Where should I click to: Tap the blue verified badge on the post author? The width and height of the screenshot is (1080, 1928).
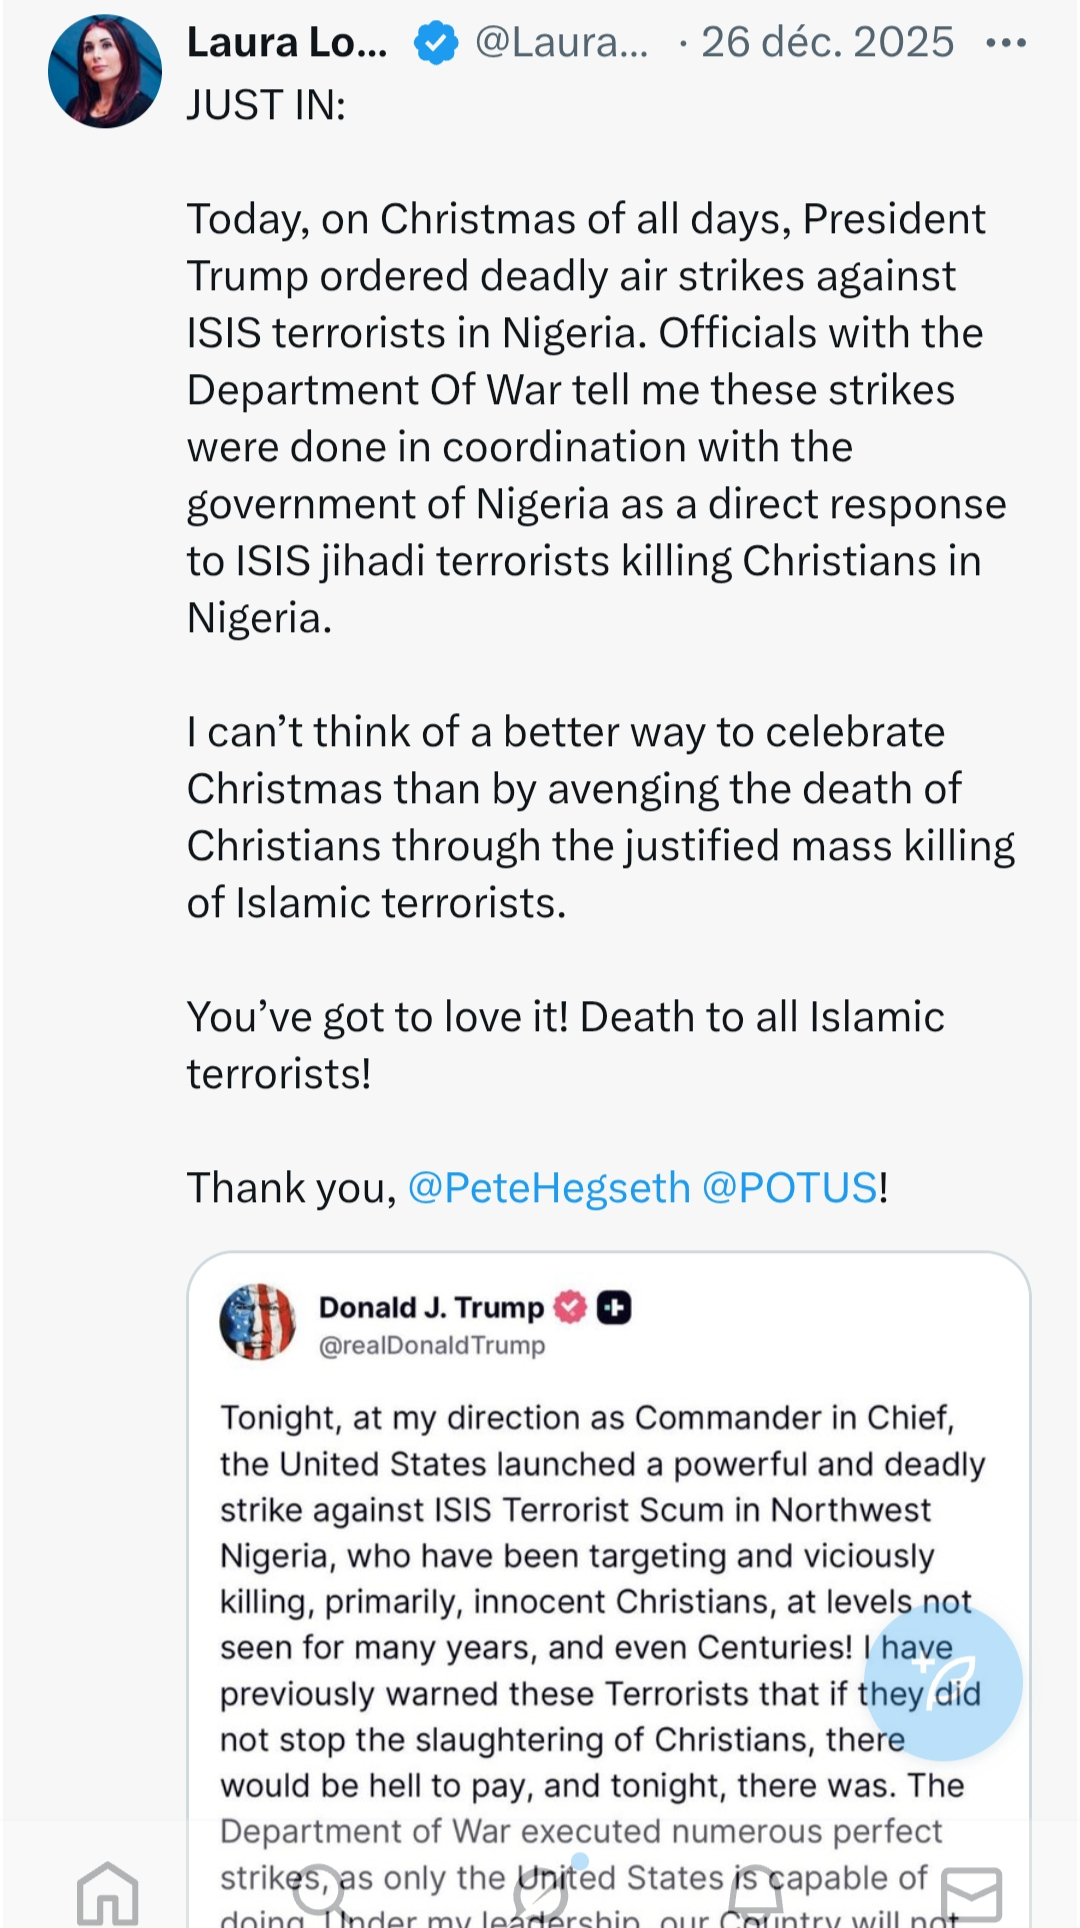[x=436, y=43]
